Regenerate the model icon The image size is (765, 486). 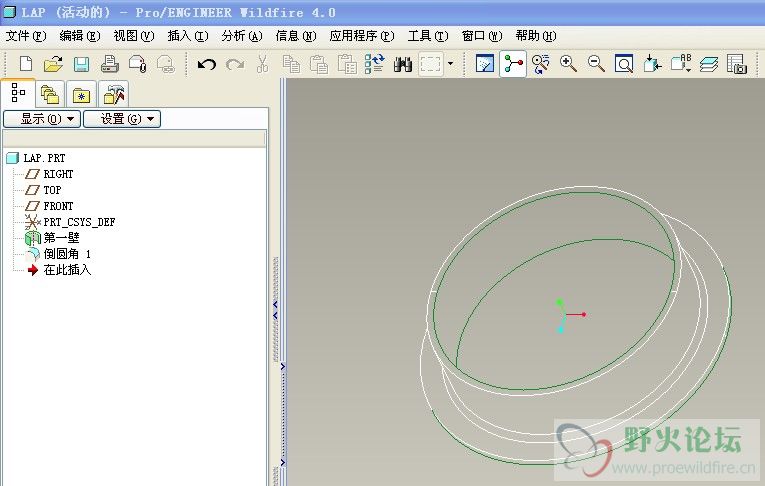click(x=375, y=64)
